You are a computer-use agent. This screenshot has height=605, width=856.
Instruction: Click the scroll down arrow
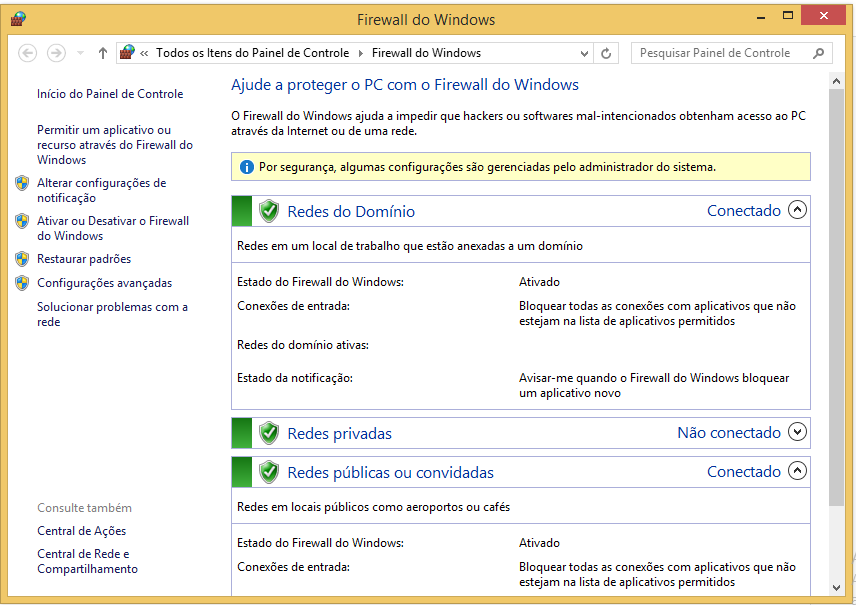tap(836, 588)
